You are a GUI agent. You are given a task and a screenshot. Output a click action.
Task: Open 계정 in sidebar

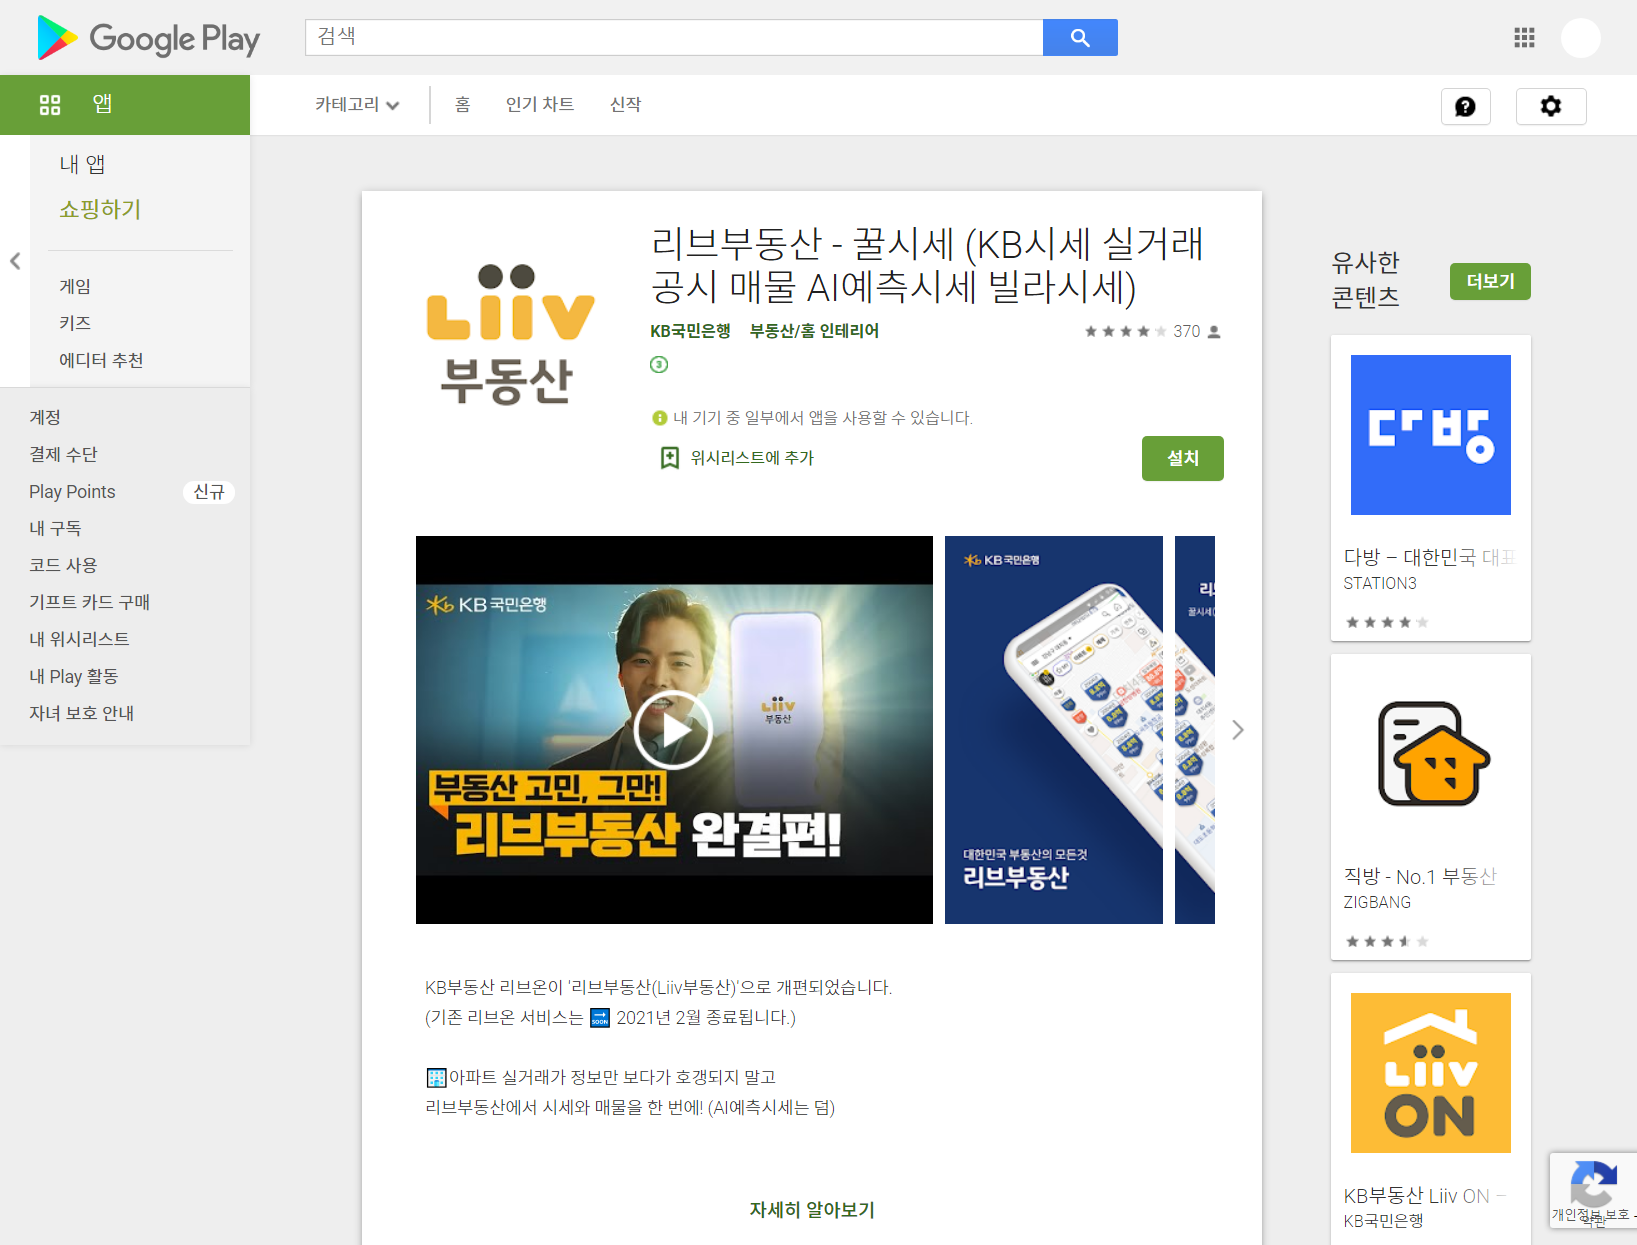[x=45, y=417]
